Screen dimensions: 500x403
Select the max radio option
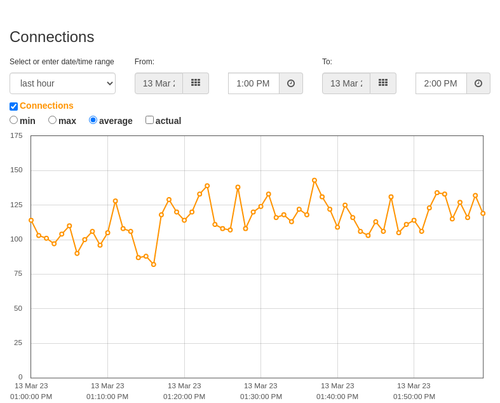tap(52, 120)
